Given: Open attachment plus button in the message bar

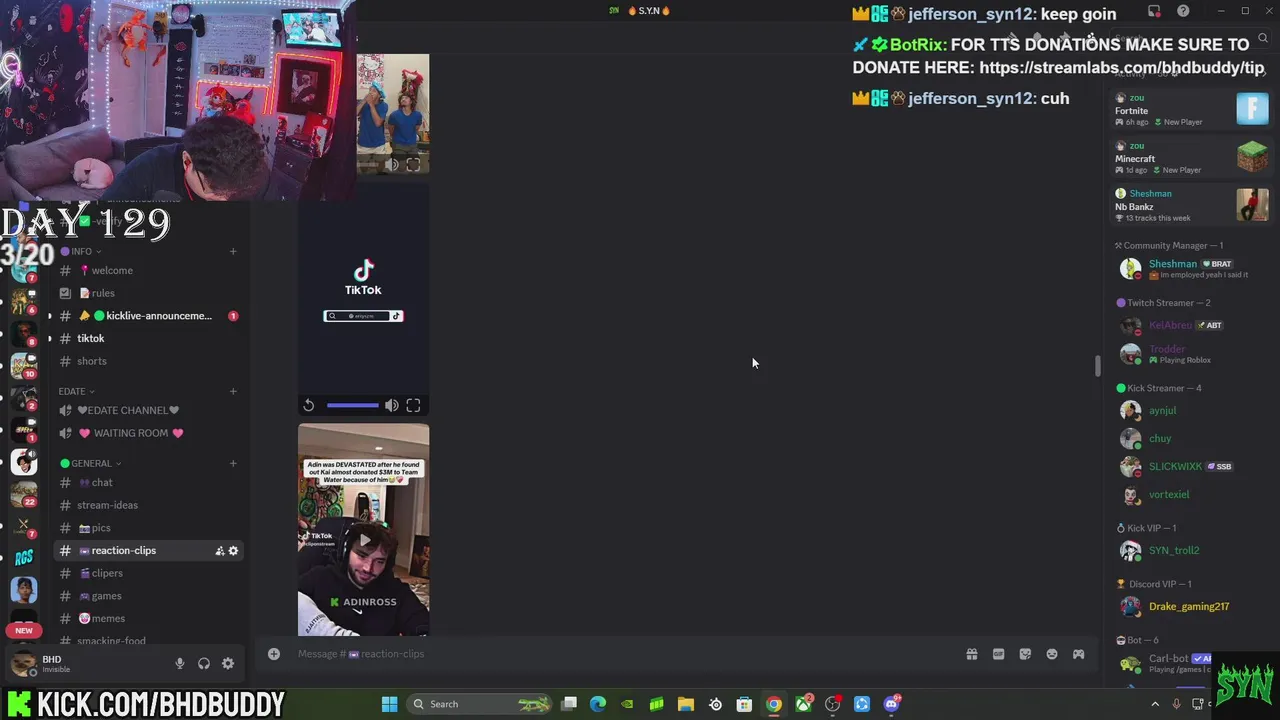Looking at the screenshot, I should coord(273,654).
